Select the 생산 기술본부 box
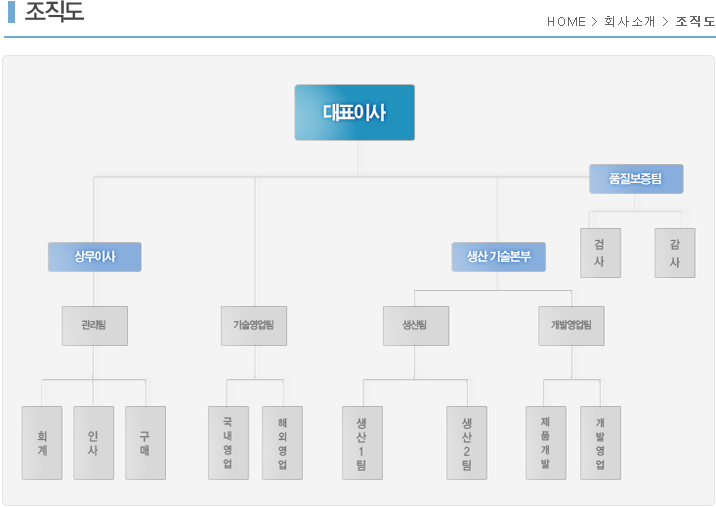The width and height of the screenshot is (716, 507). pos(498,257)
